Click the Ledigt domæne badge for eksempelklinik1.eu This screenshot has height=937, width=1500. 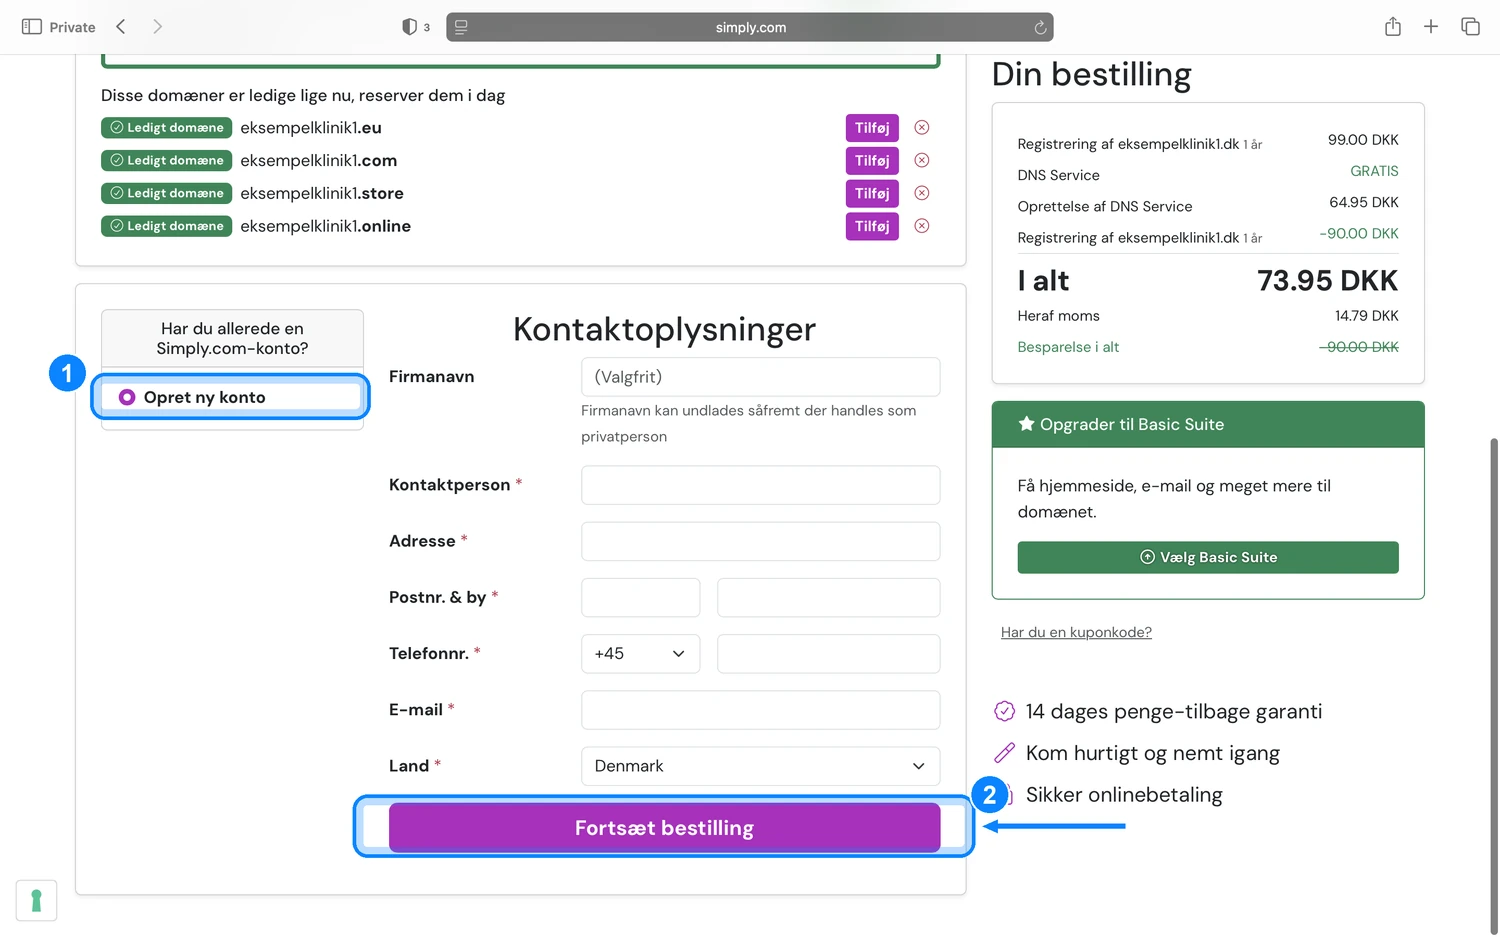click(x=166, y=128)
